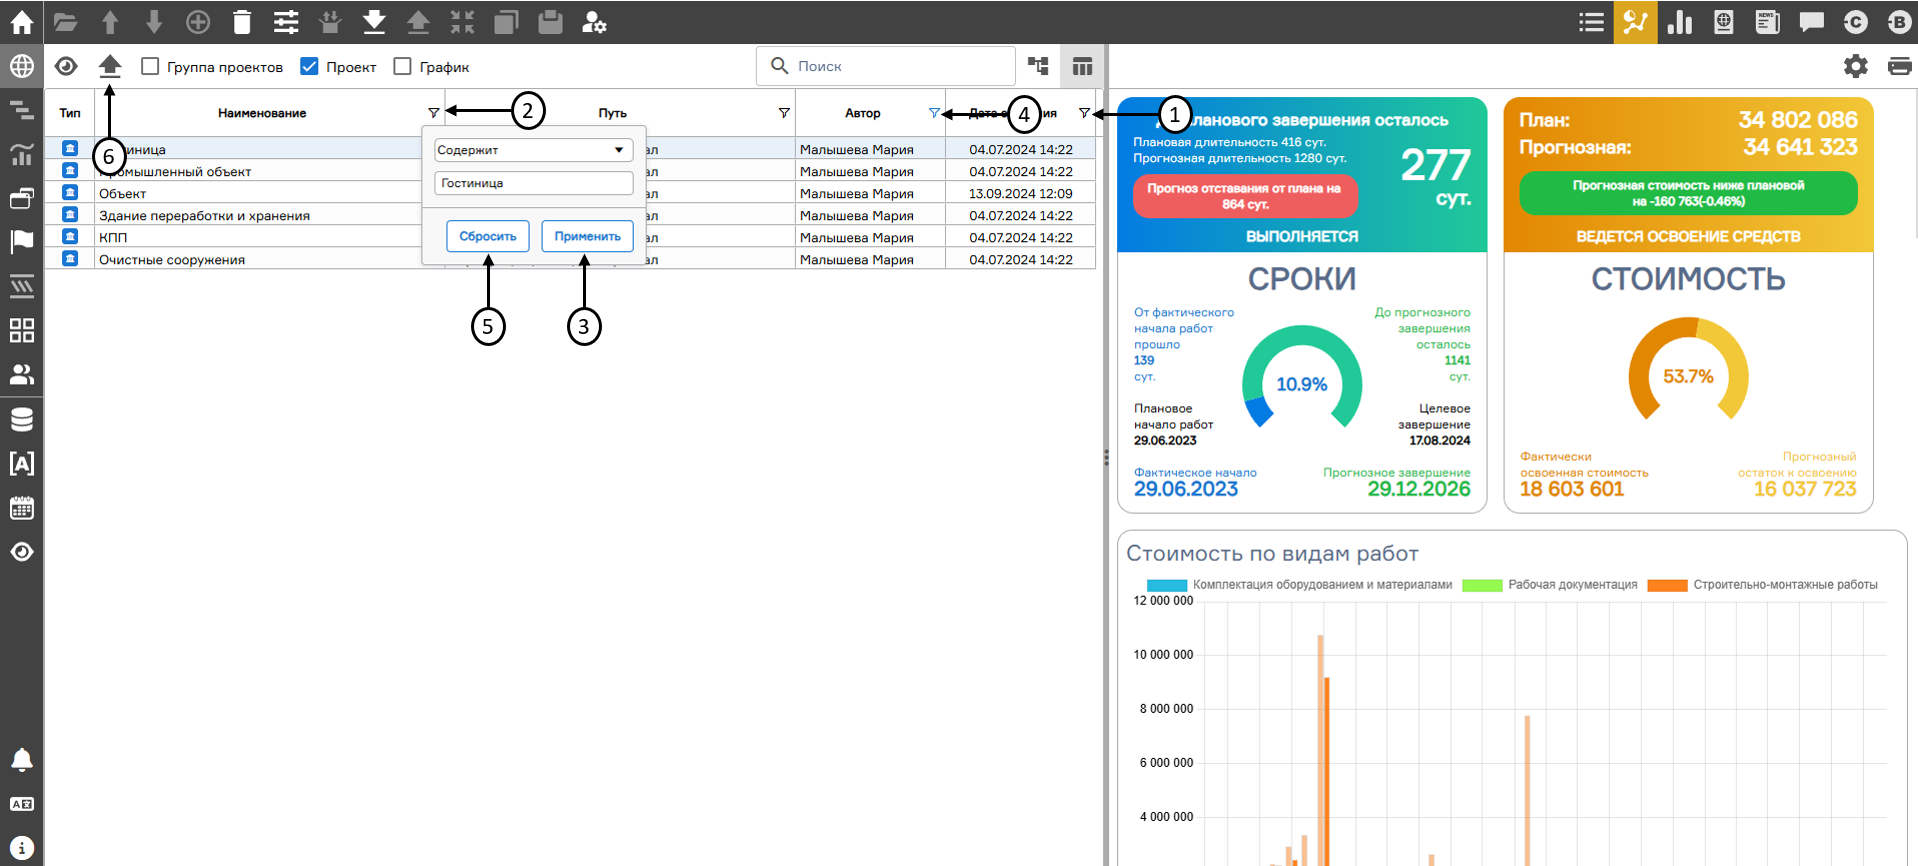1918x866 pixels.
Task: Click the move down arrow toolbar icon
Action: point(154,22)
